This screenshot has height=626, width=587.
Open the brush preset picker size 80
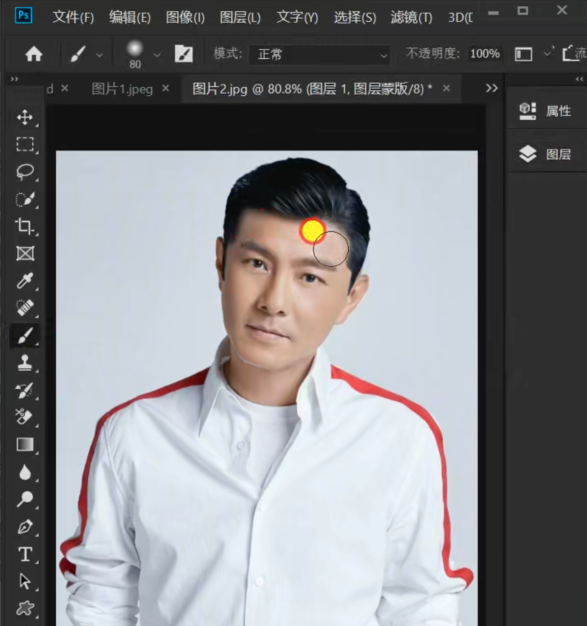click(135, 55)
